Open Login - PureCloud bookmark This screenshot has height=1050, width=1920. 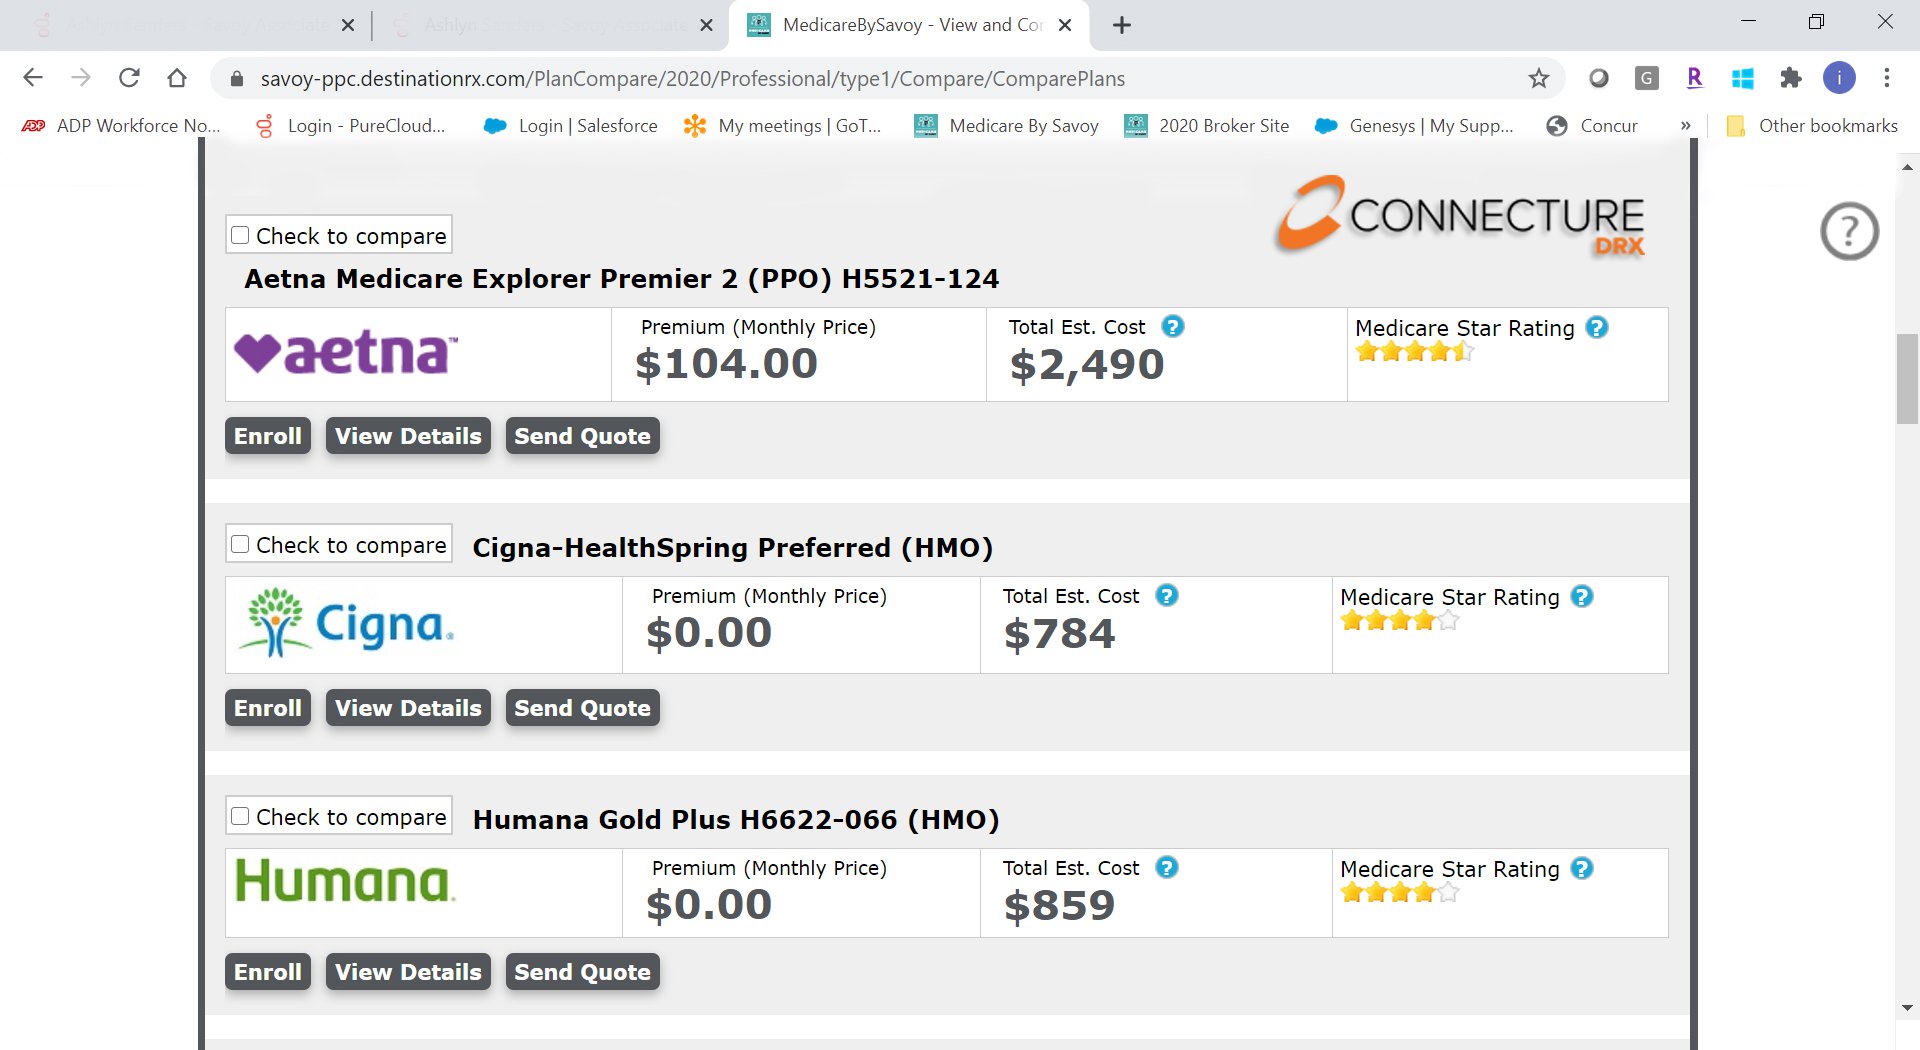pyautogui.click(x=350, y=125)
